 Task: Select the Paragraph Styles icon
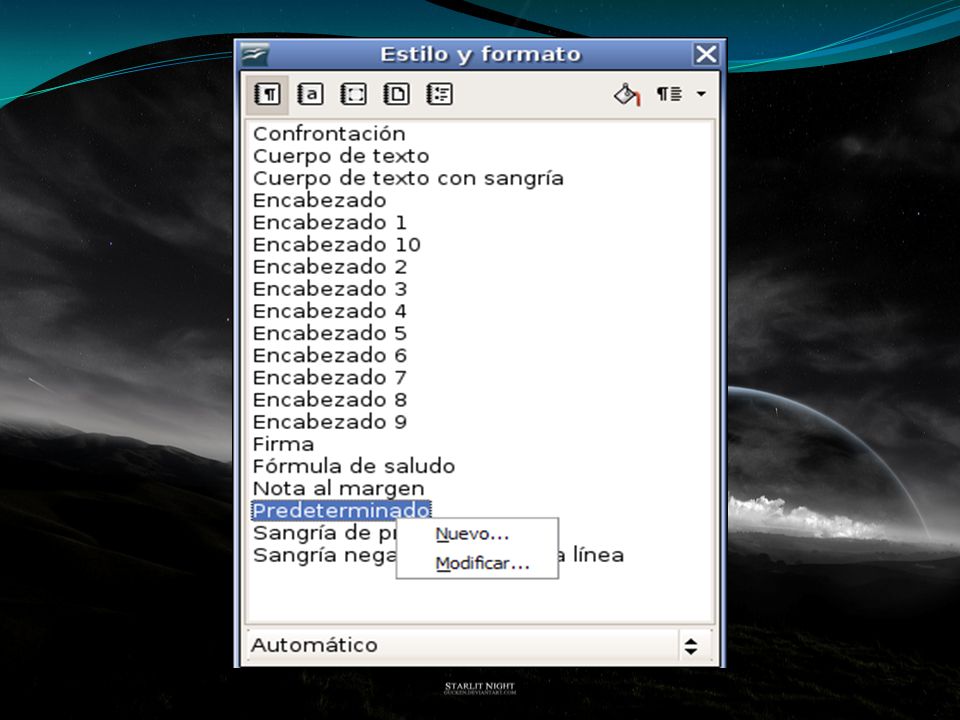(x=268, y=94)
